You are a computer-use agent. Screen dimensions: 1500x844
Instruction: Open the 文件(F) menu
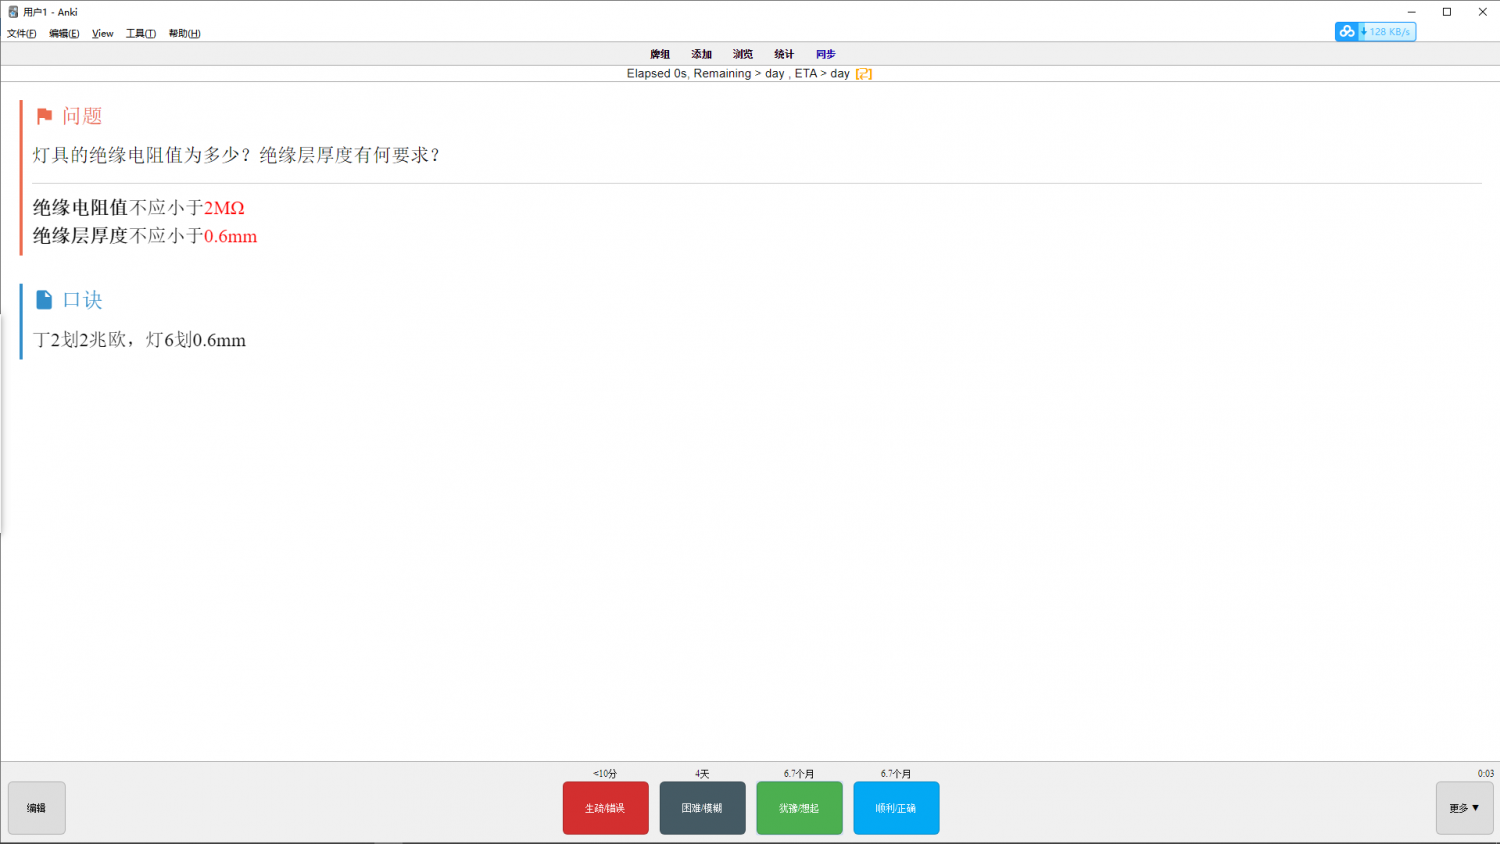click(22, 34)
